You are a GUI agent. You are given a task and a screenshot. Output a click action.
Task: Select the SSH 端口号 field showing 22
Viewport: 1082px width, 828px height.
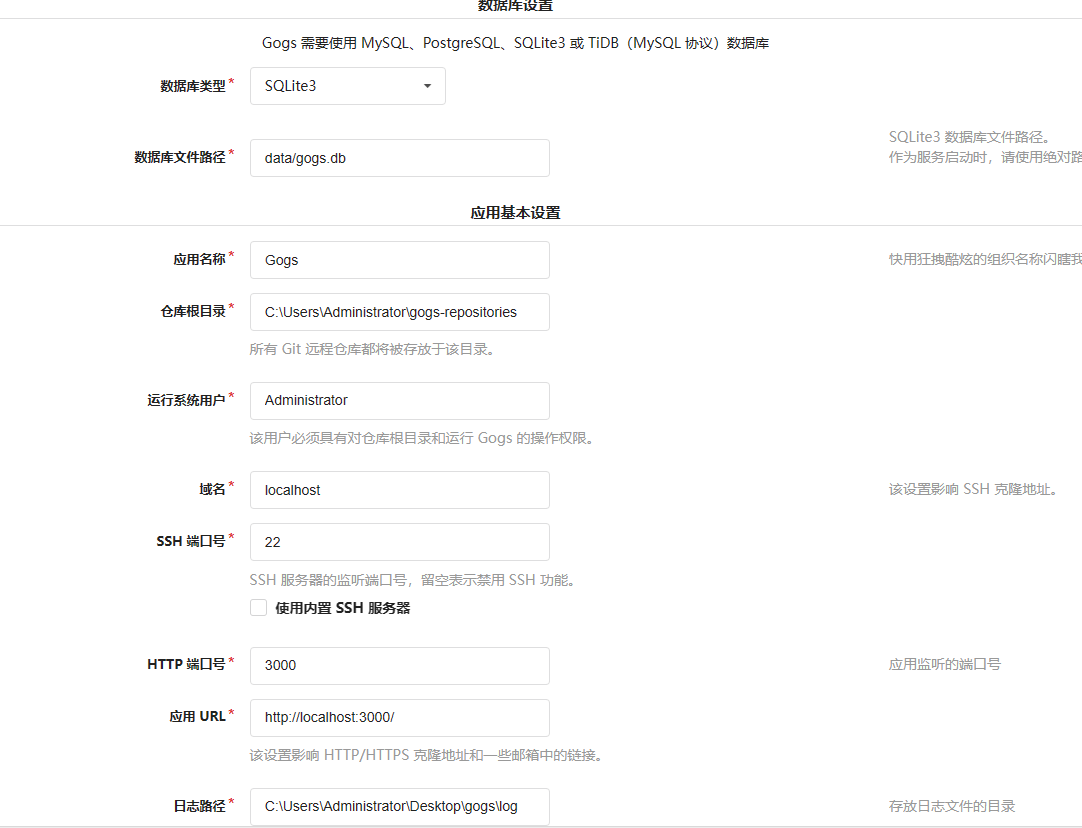[399, 542]
